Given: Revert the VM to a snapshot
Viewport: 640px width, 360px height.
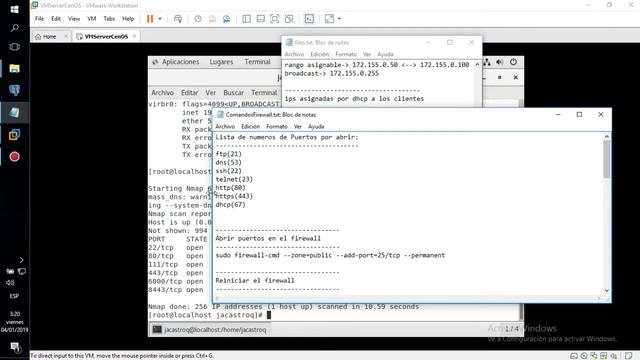Looking at the screenshot, I should (212, 19).
